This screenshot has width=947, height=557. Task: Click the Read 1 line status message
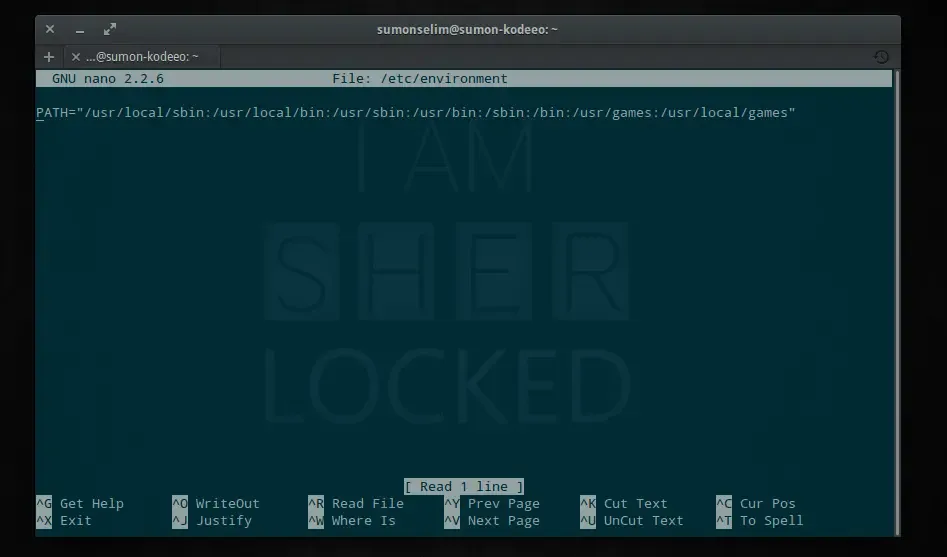[464, 486]
